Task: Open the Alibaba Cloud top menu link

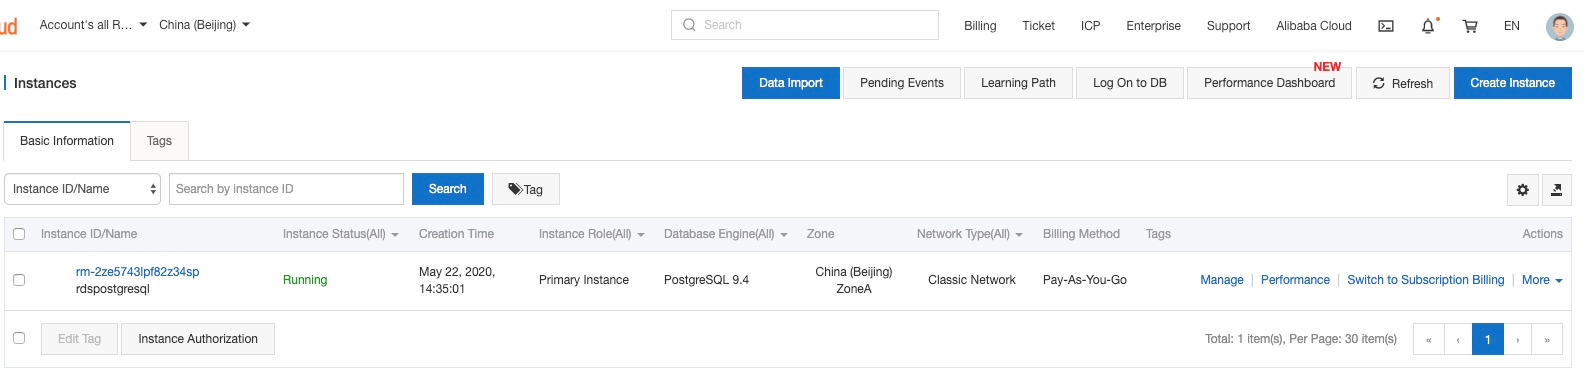Action: pyautogui.click(x=1313, y=26)
